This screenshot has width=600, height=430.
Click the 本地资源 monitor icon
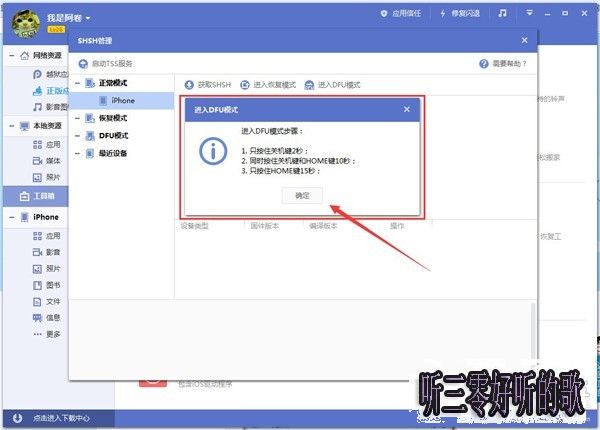pyautogui.click(x=24, y=126)
